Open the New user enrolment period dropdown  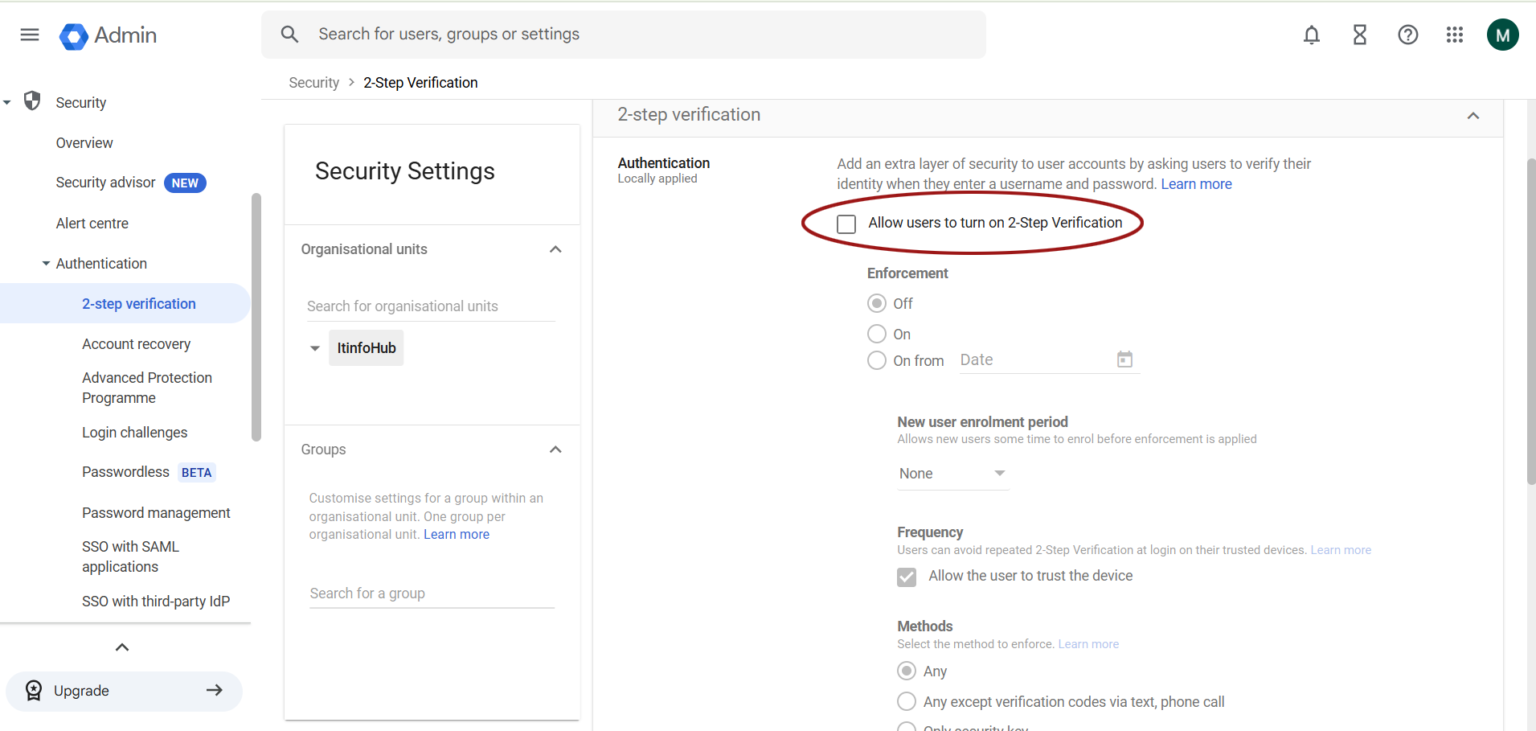coord(951,473)
